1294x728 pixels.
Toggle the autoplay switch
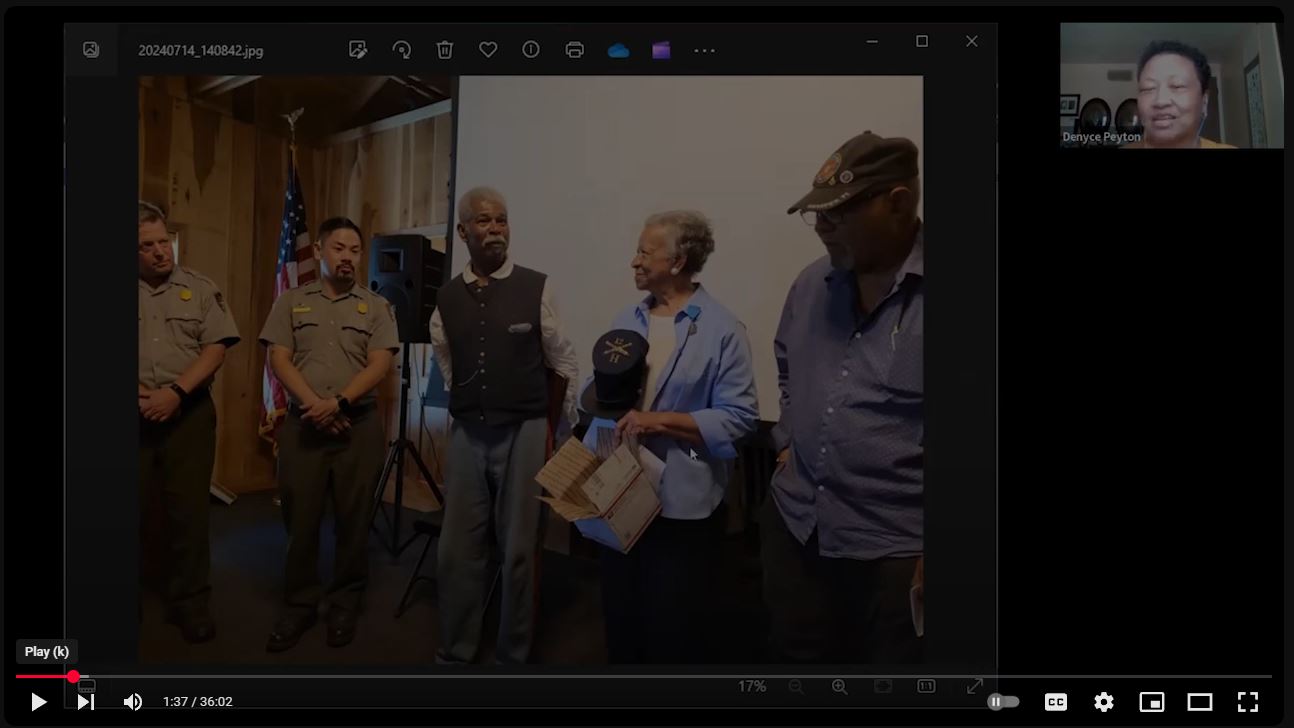tap(1003, 702)
